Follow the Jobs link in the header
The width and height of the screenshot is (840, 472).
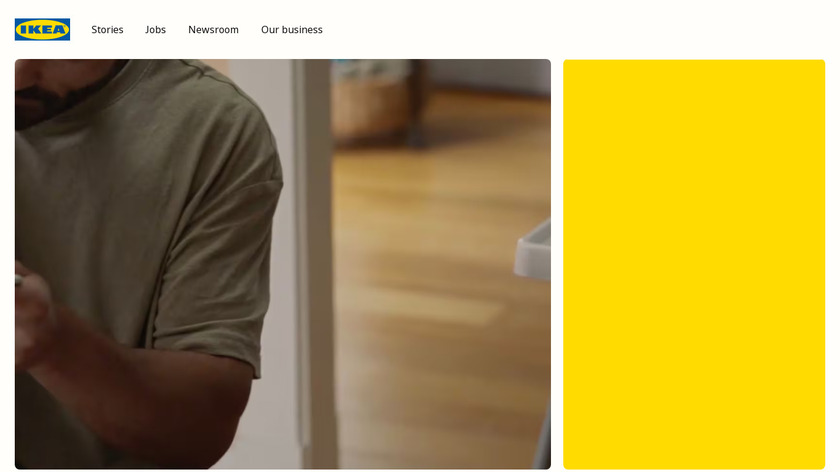click(155, 29)
